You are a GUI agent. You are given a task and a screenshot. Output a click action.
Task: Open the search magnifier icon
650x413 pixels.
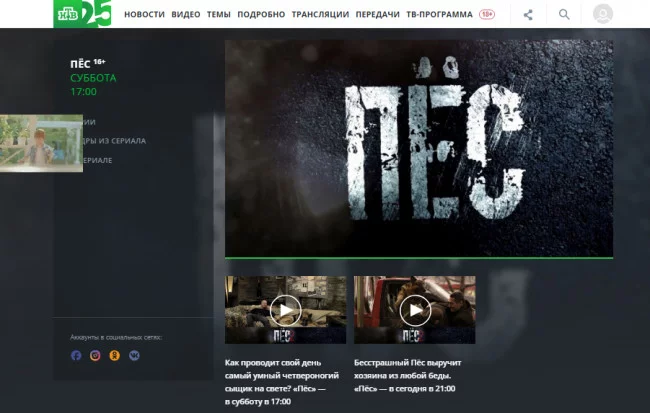click(x=564, y=15)
